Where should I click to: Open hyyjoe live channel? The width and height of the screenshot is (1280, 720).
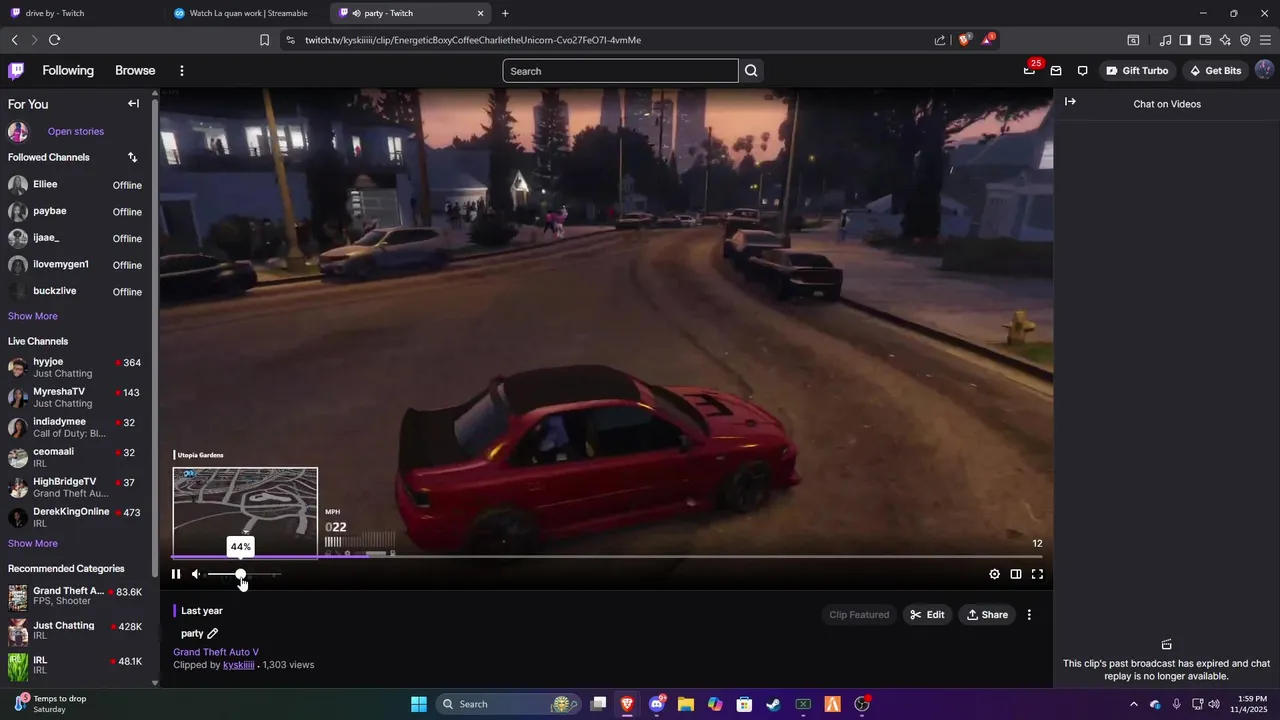point(76,367)
